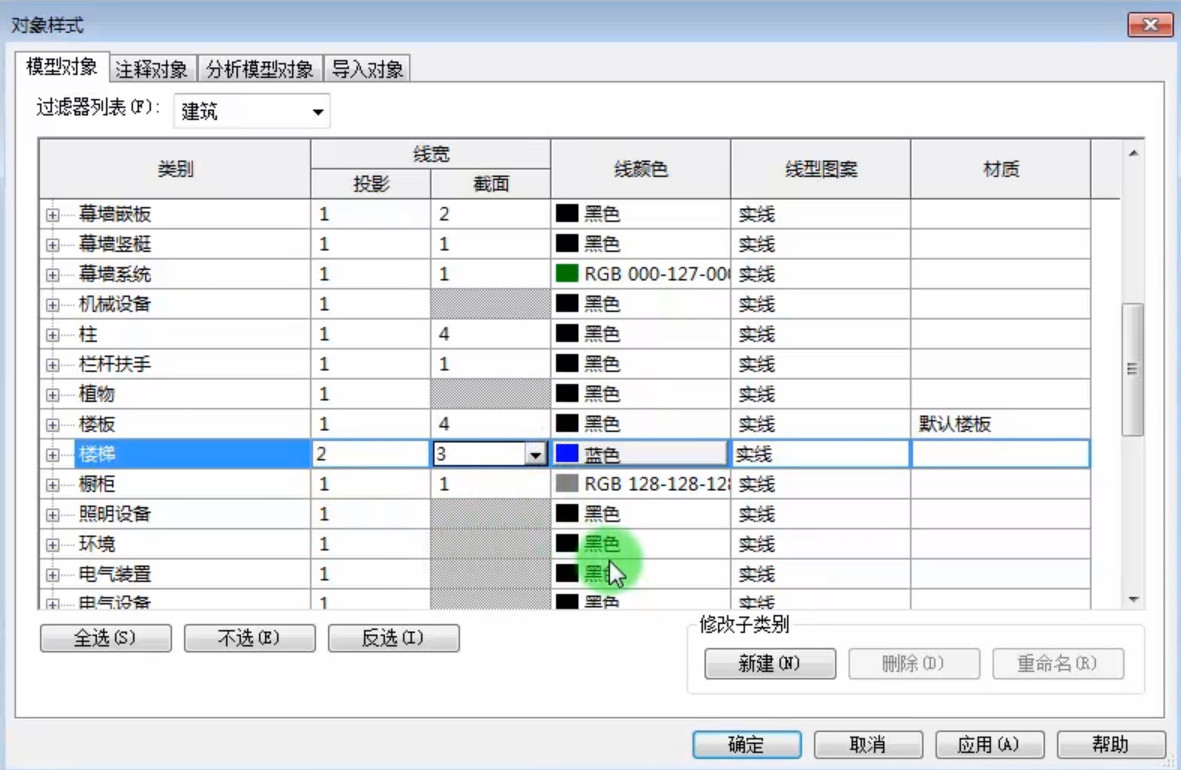Open the 截面 line weight dropdown for 楼梯
Image resolution: width=1181 pixels, height=770 pixels.
click(x=535, y=454)
